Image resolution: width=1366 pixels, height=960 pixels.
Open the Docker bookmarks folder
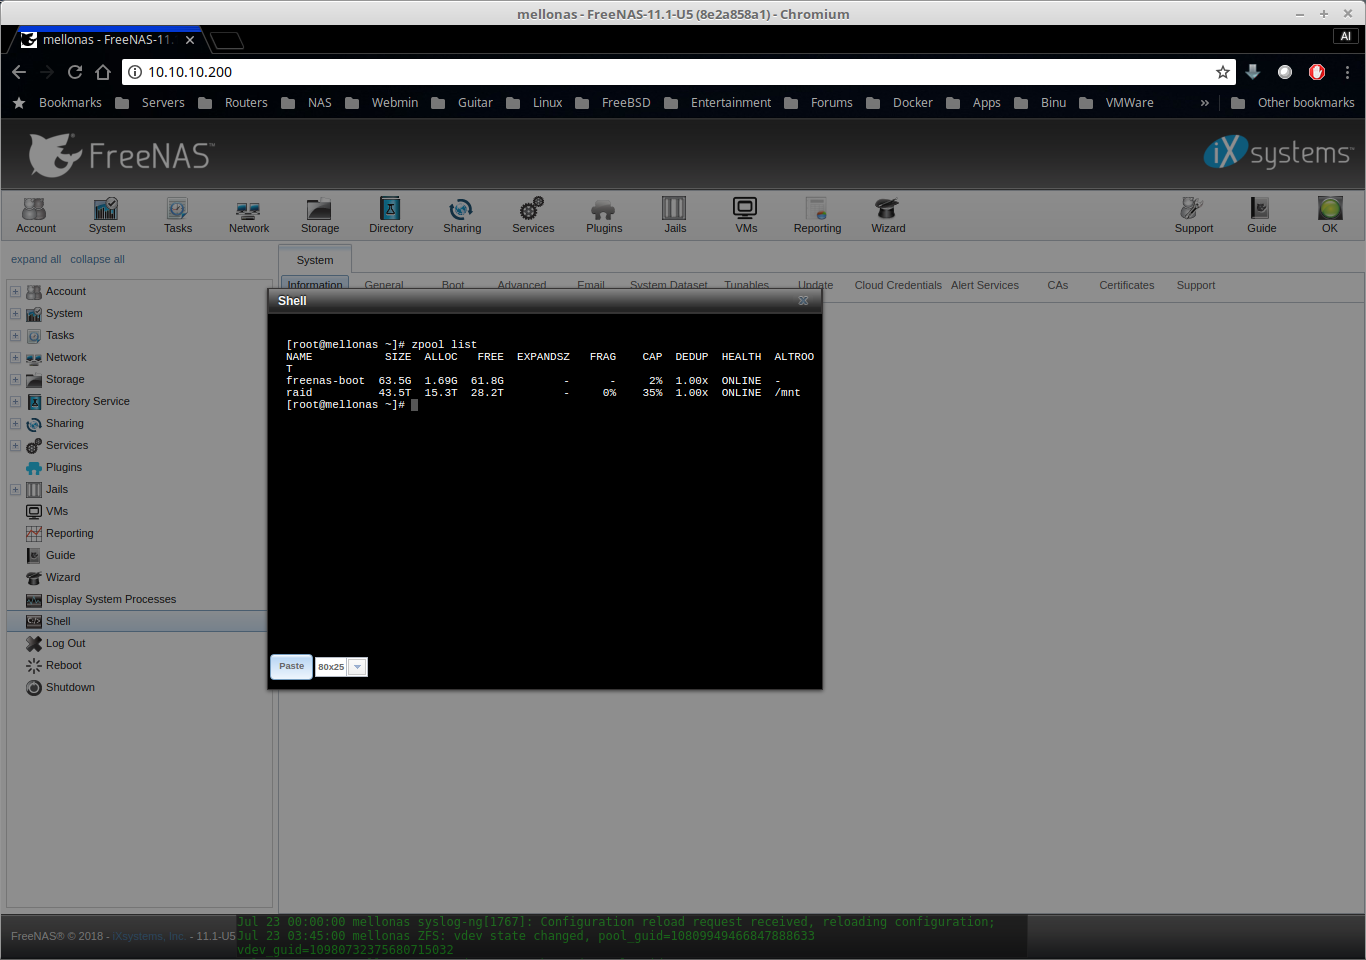[900, 103]
